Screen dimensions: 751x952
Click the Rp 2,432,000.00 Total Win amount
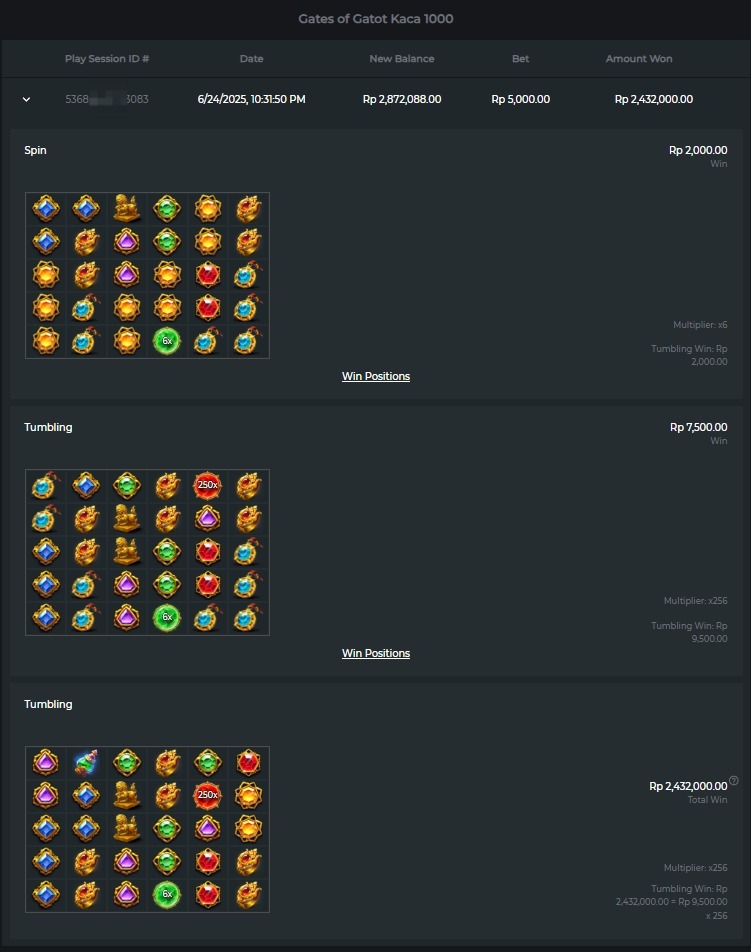tap(688, 786)
